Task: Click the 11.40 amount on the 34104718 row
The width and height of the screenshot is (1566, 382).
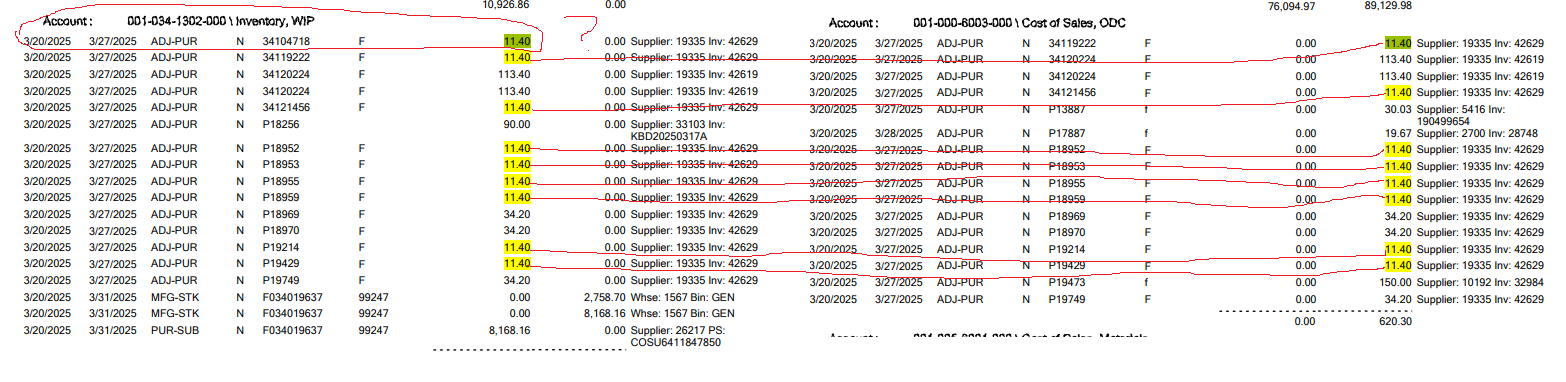Action: coord(517,41)
